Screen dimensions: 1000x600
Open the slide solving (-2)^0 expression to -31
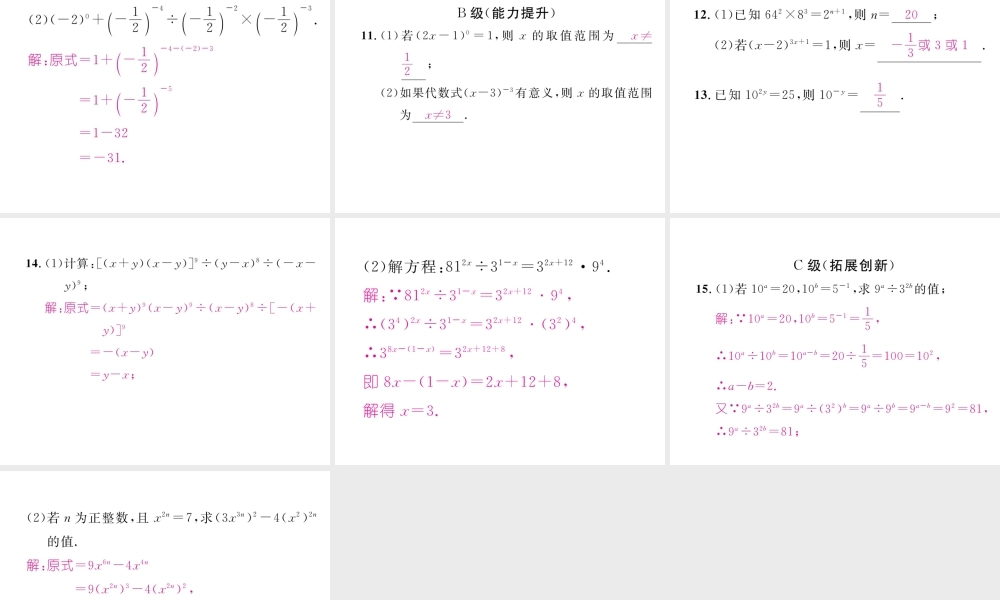165,106
